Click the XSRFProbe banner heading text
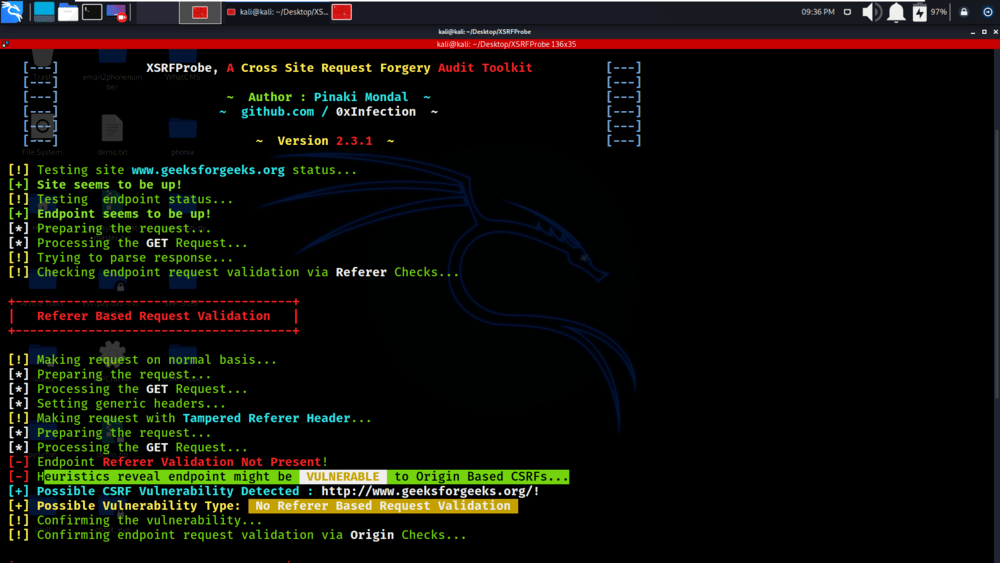1000x563 pixels. (339, 68)
